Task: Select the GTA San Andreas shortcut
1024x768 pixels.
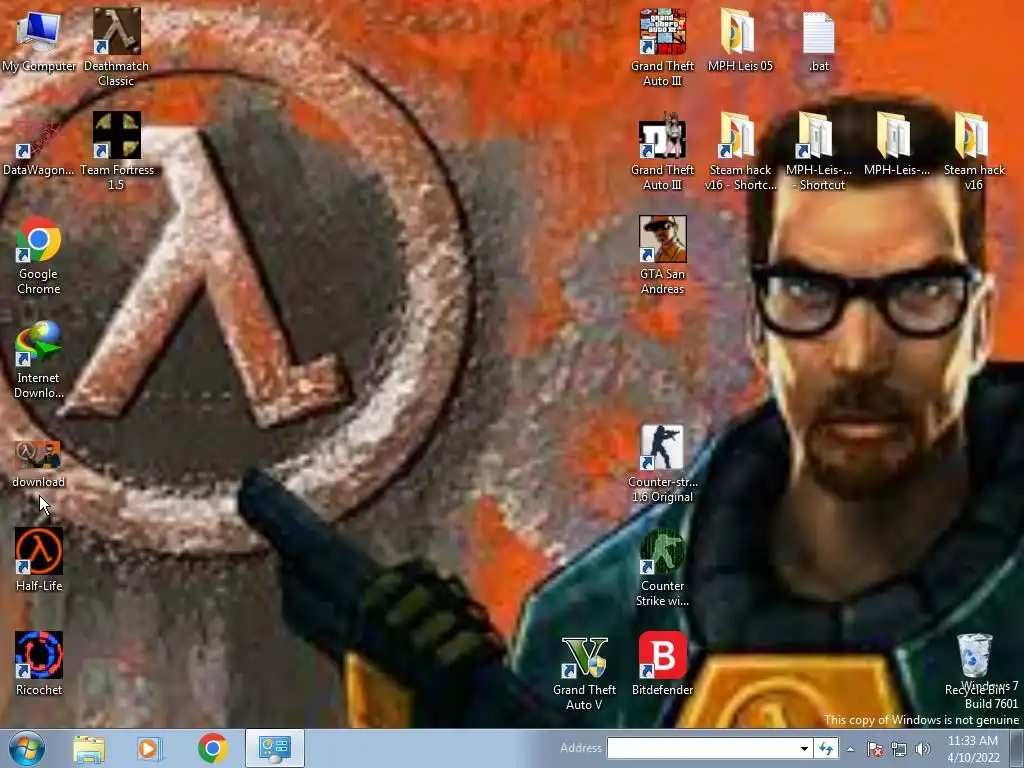Action: click(662, 255)
